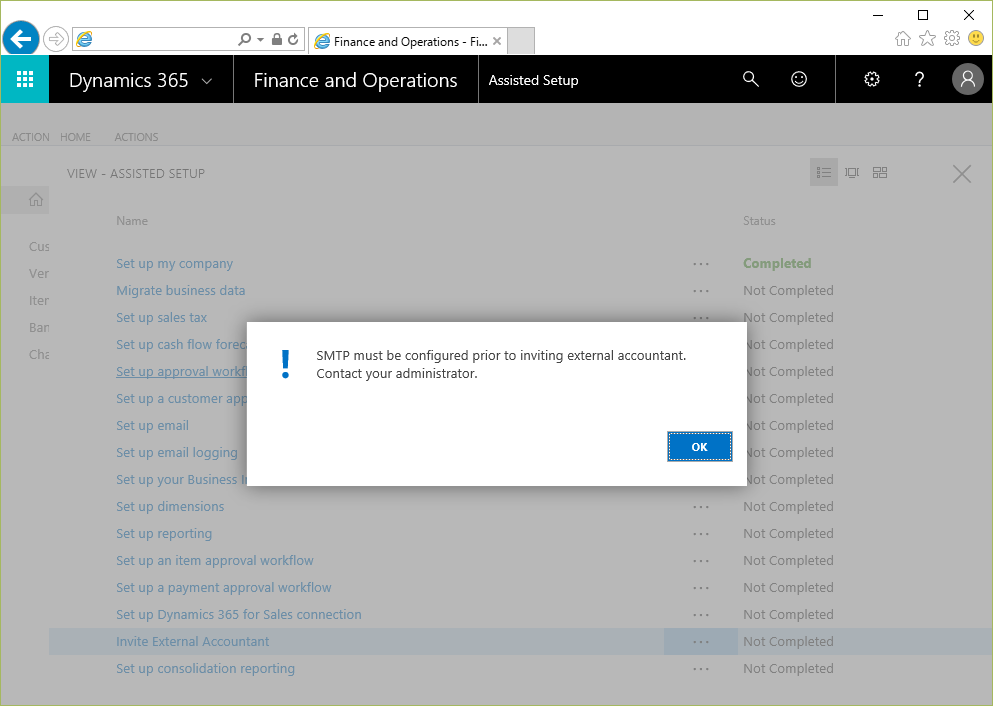The image size is (993, 706).
Task: Open Set up an item approval workflow
Action: pos(215,561)
